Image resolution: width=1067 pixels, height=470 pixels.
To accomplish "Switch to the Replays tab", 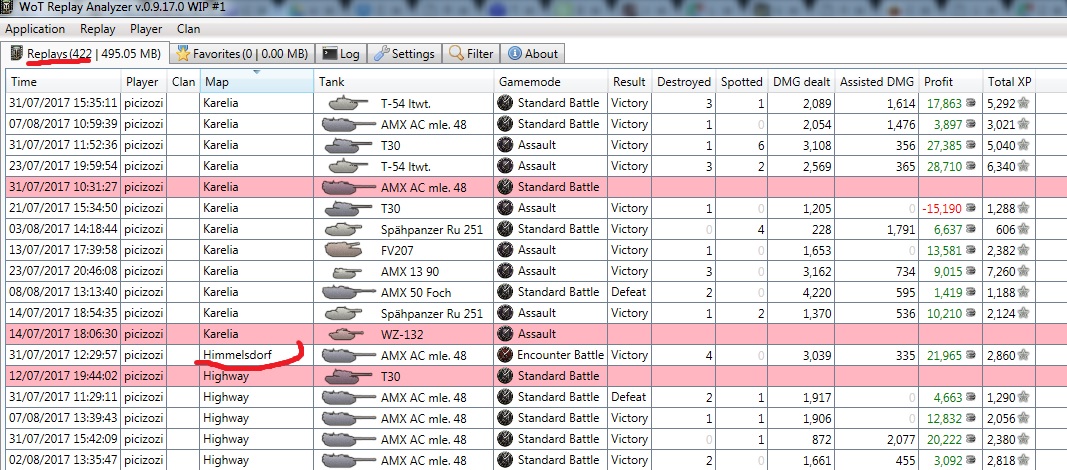I will coord(86,54).
